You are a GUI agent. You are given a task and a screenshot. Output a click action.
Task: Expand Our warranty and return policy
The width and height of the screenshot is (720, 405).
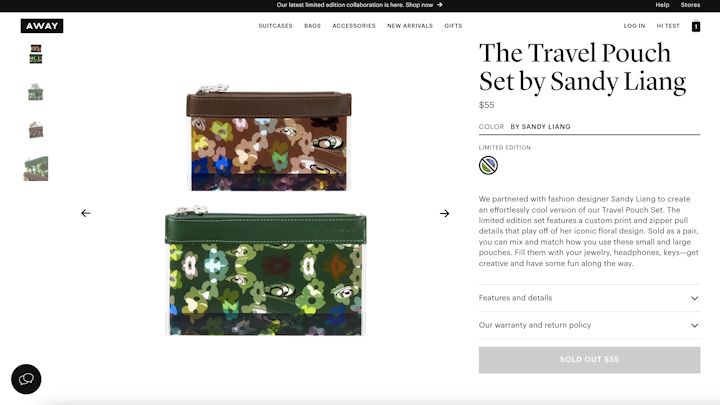pos(589,325)
